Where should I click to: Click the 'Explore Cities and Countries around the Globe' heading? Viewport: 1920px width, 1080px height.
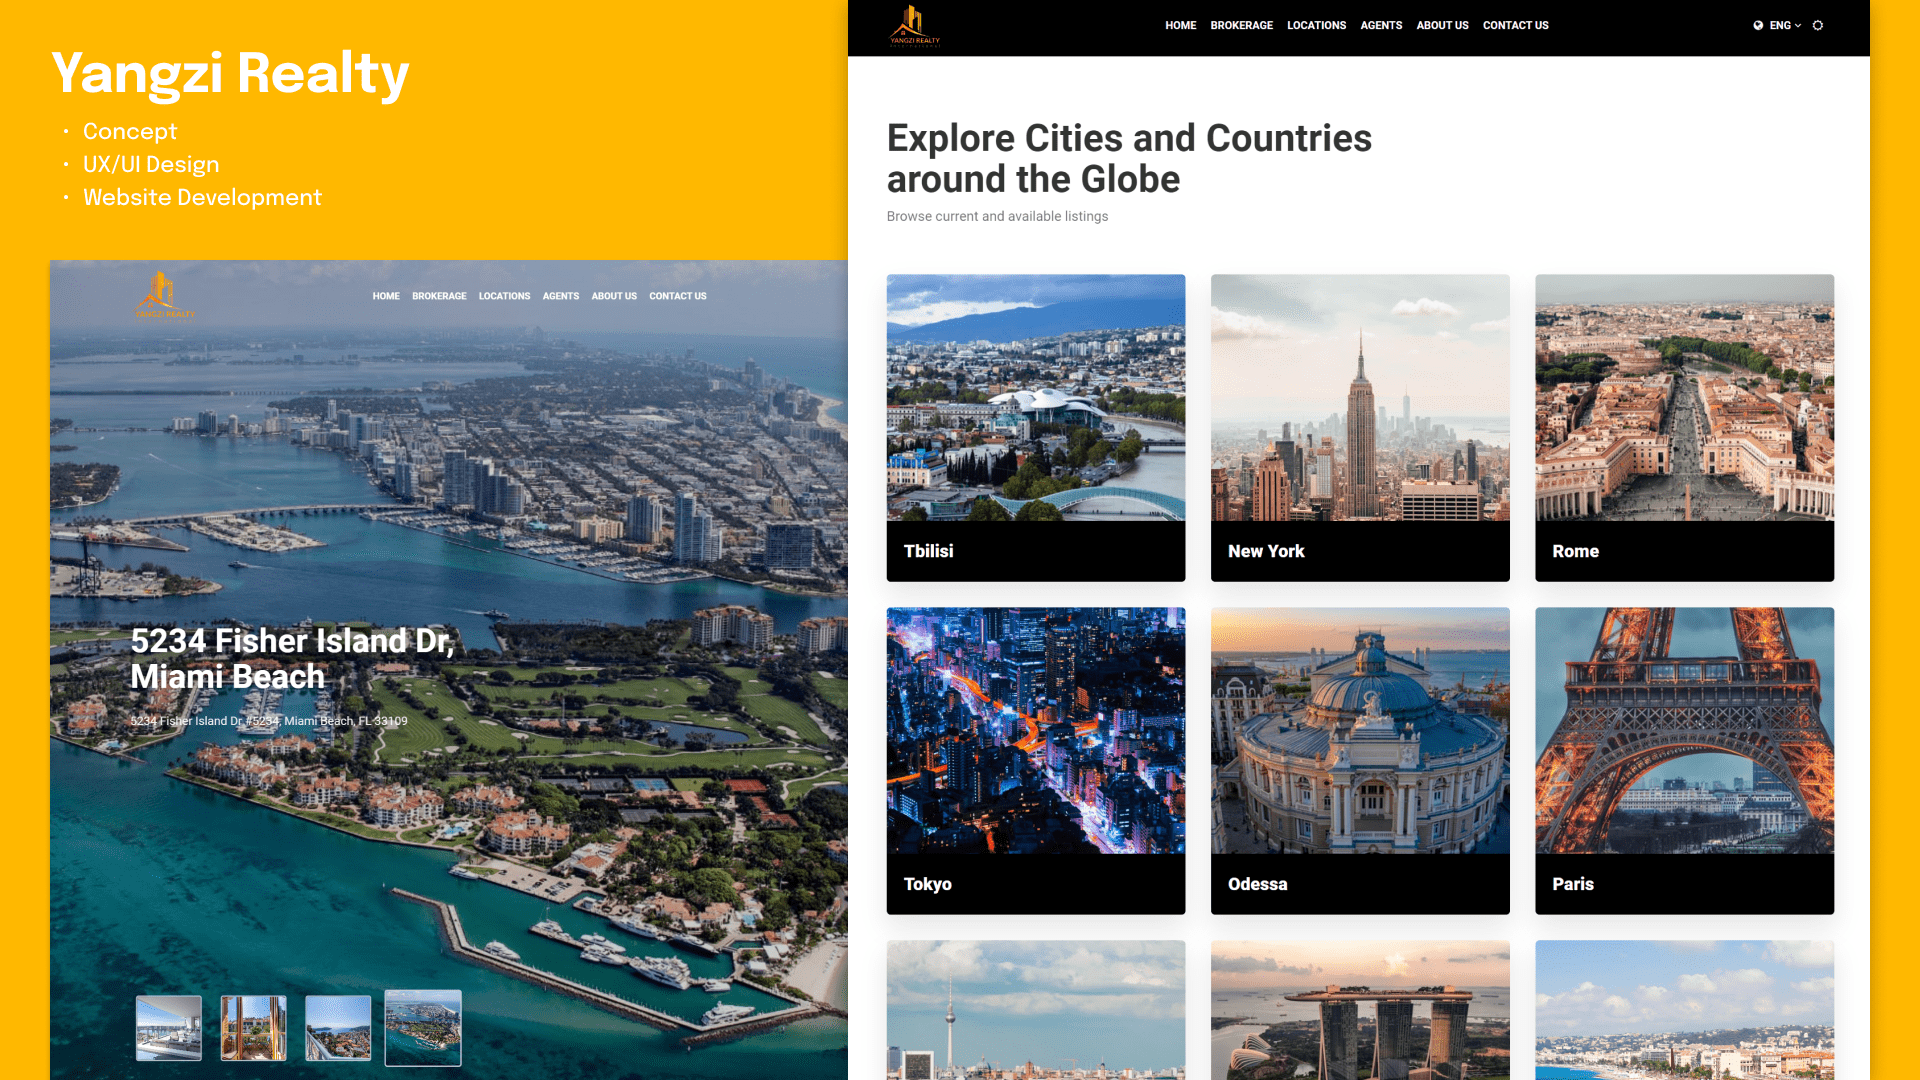pyautogui.click(x=1129, y=158)
